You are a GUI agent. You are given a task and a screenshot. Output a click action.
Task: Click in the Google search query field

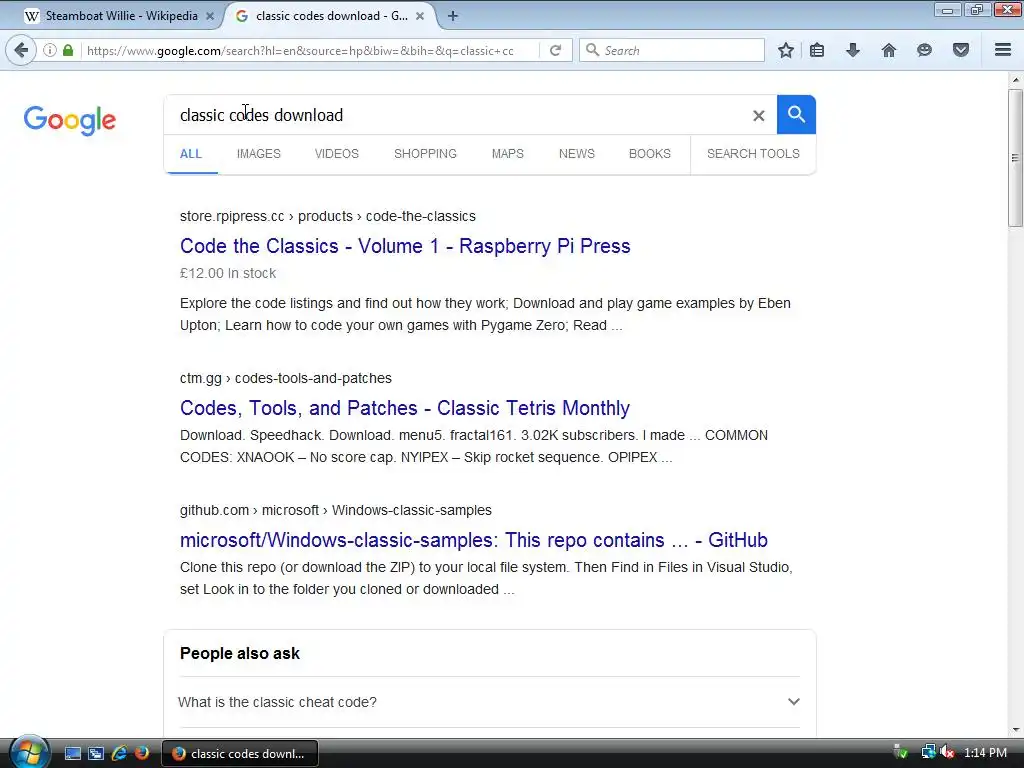[457, 116]
